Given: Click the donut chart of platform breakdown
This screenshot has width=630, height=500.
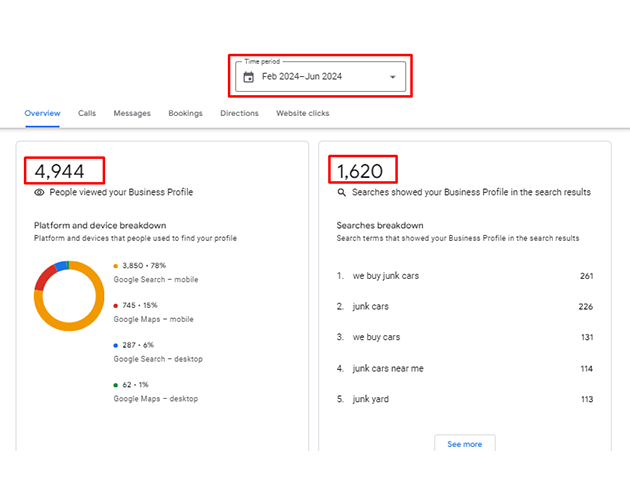Looking at the screenshot, I should click(x=69, y=296).
